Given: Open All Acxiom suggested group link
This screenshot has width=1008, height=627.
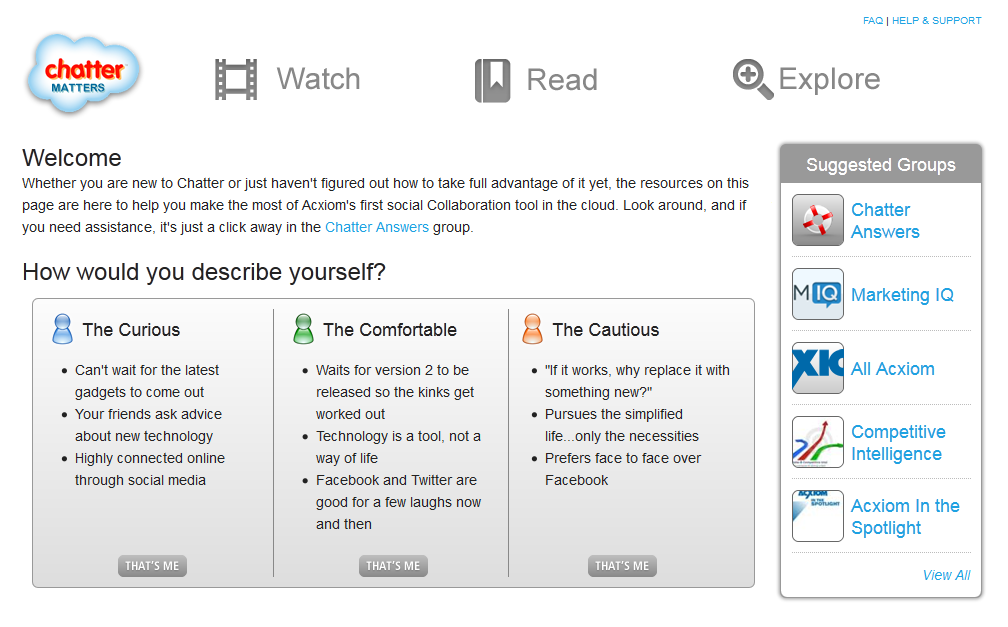Looking at the screenshot, I should click(x=893, y=368).
